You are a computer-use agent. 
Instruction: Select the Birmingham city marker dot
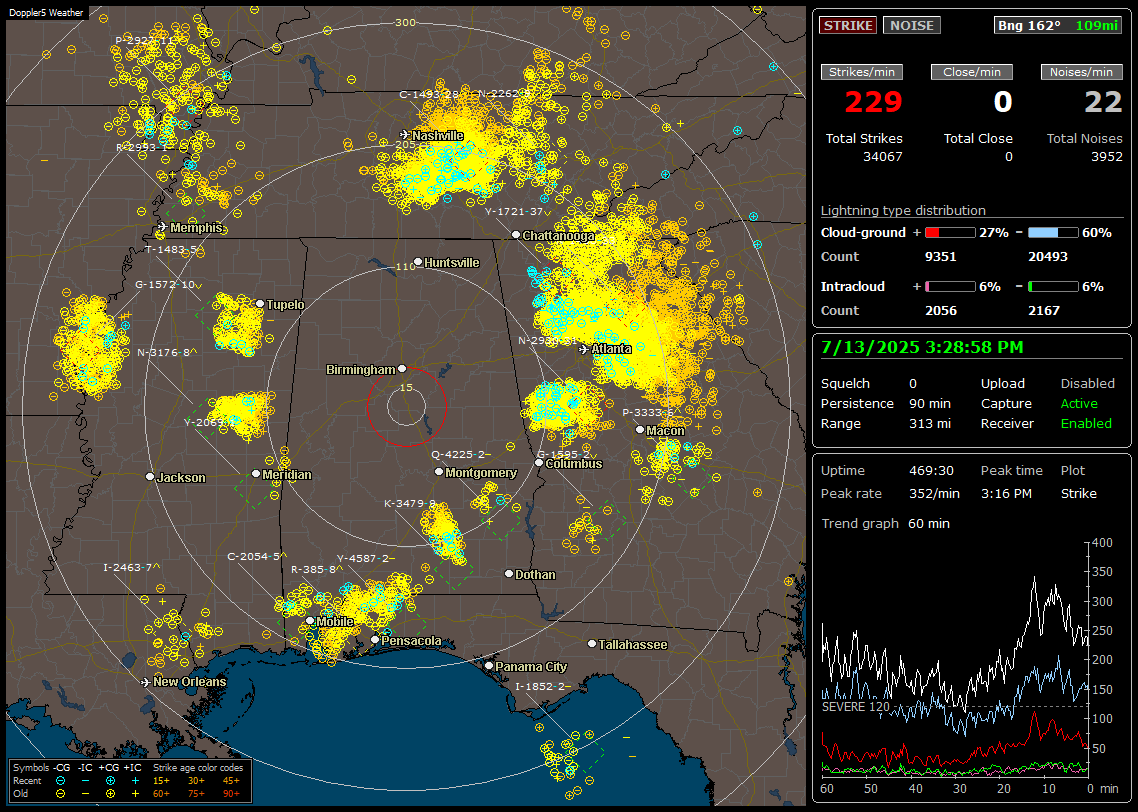[x=402, y=369]
